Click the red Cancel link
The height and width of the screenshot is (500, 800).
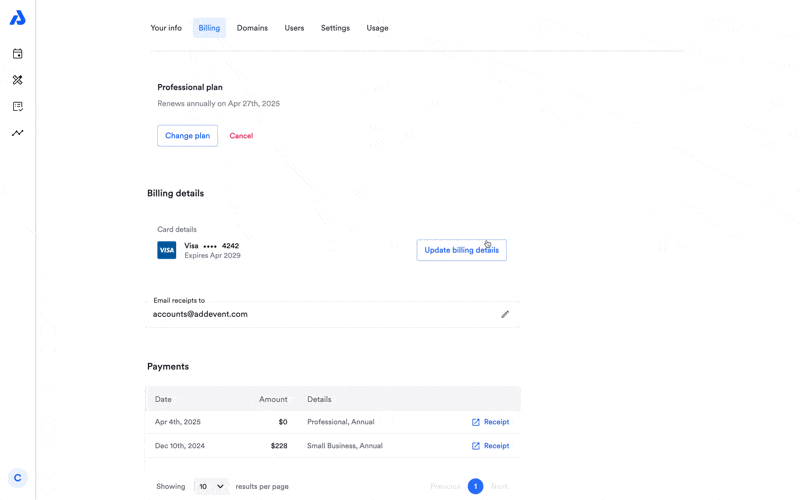[241, 136]
